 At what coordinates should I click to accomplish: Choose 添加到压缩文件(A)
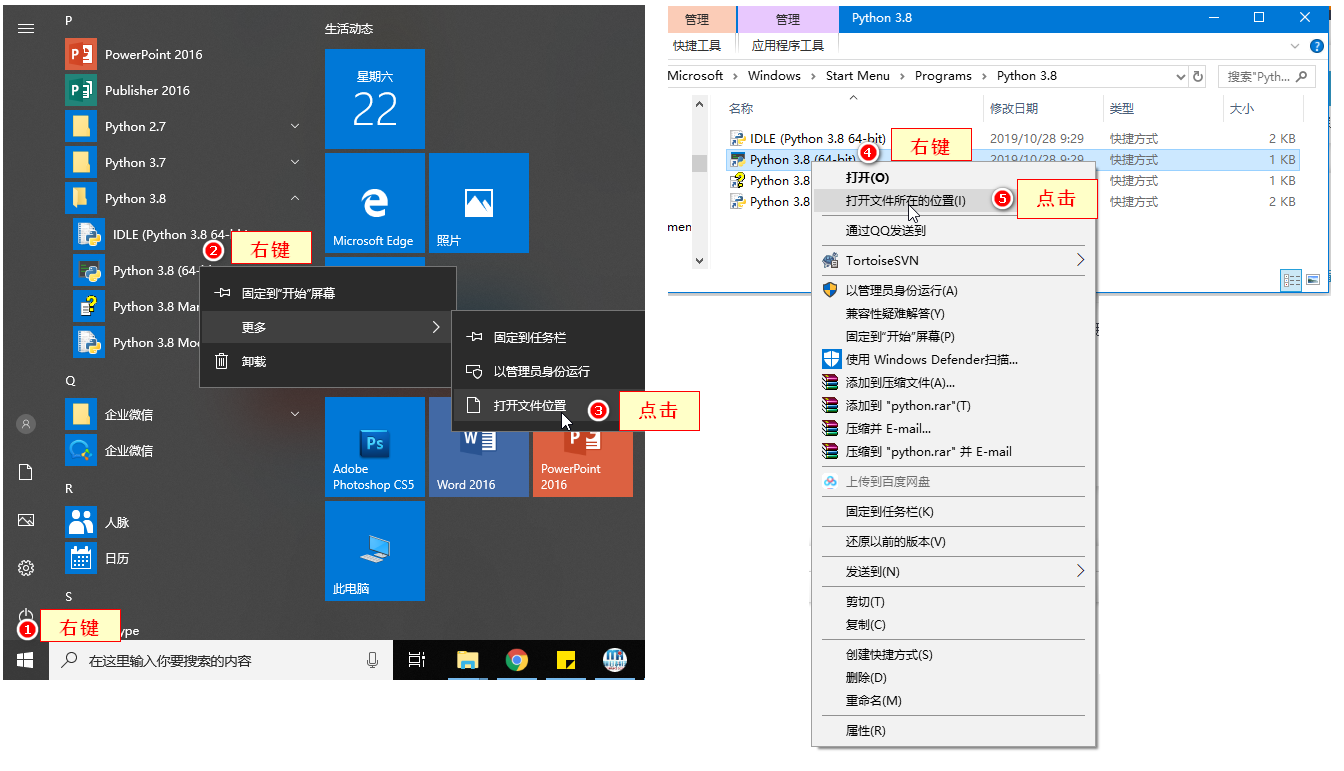[952, 382]
